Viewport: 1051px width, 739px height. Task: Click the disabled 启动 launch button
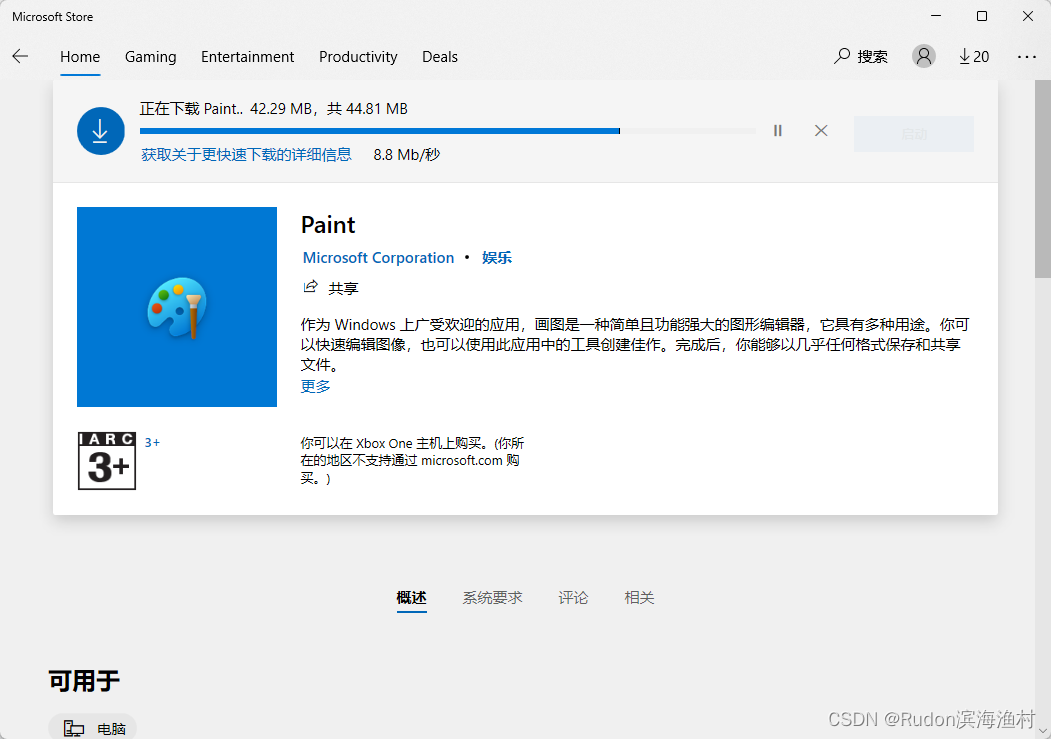coord(914,134)
